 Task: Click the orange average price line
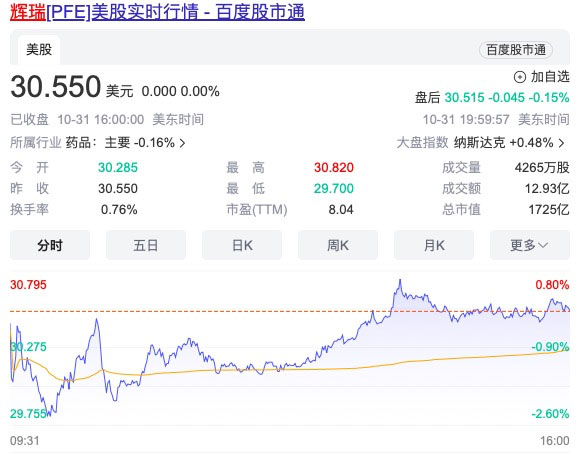pos(334,369)
